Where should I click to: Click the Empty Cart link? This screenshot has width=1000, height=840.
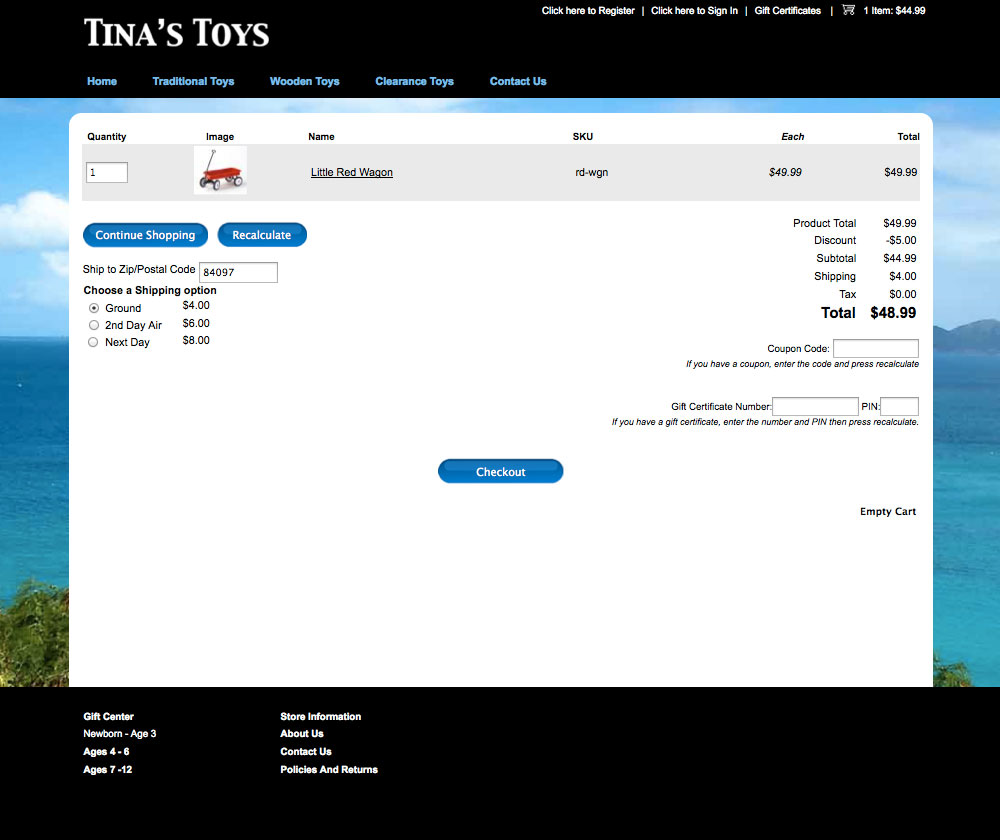tap(888, 511)
